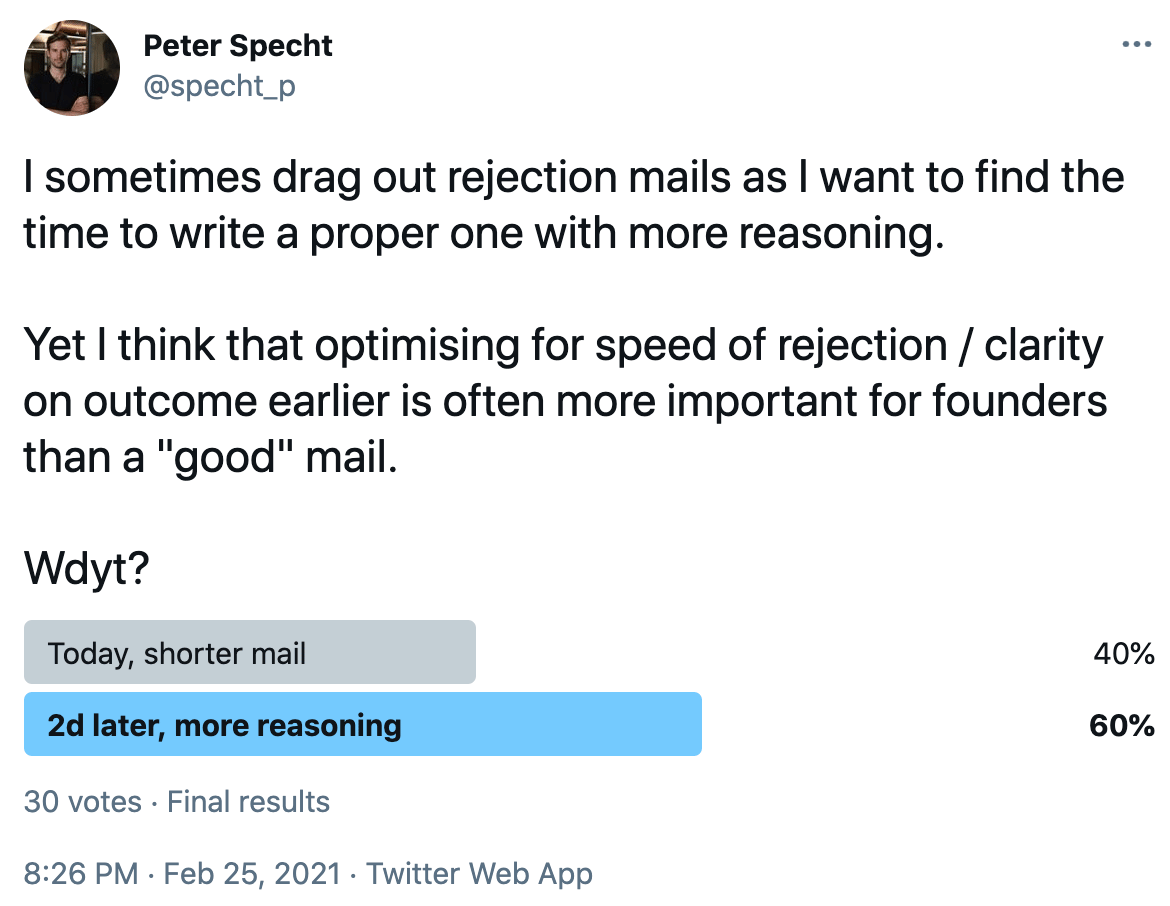Click the 'Final results' label
This screenshot has height=906, width=1170.
[248, 802]
